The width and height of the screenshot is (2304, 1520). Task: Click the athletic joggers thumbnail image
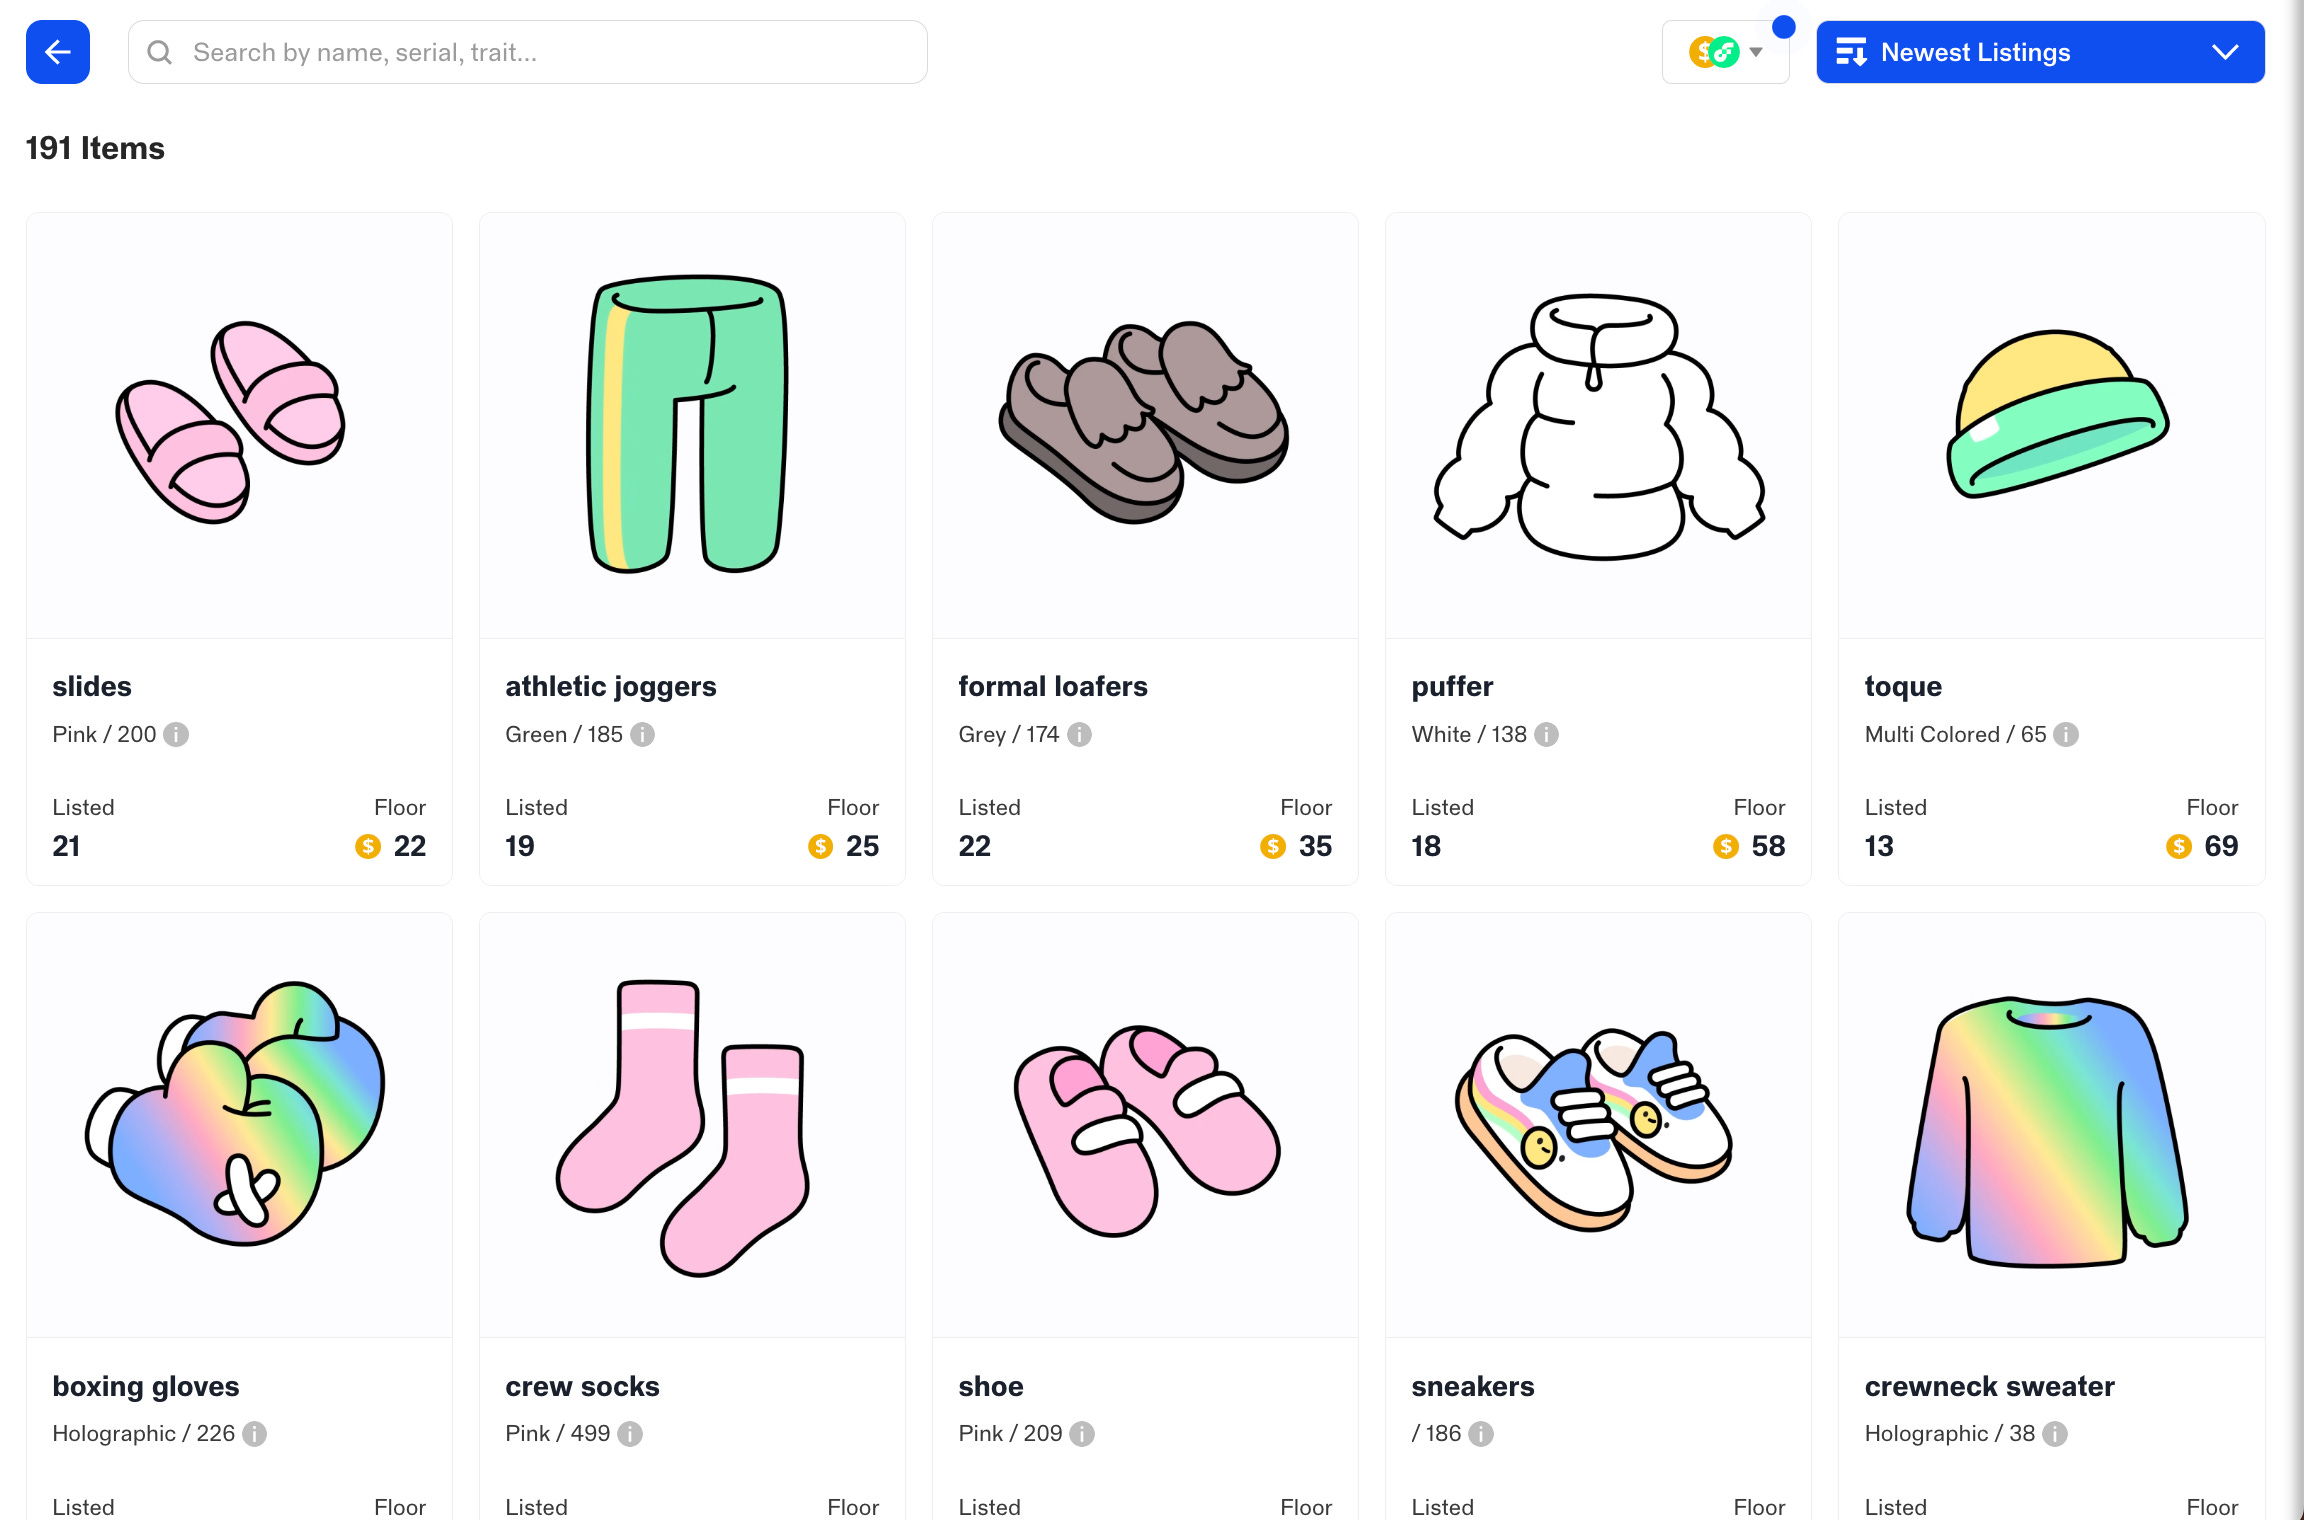coord(691,424)
